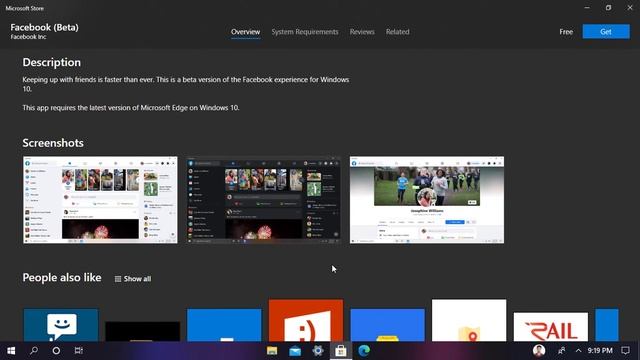Click the user avatar in the system tray

click(539, 351)
